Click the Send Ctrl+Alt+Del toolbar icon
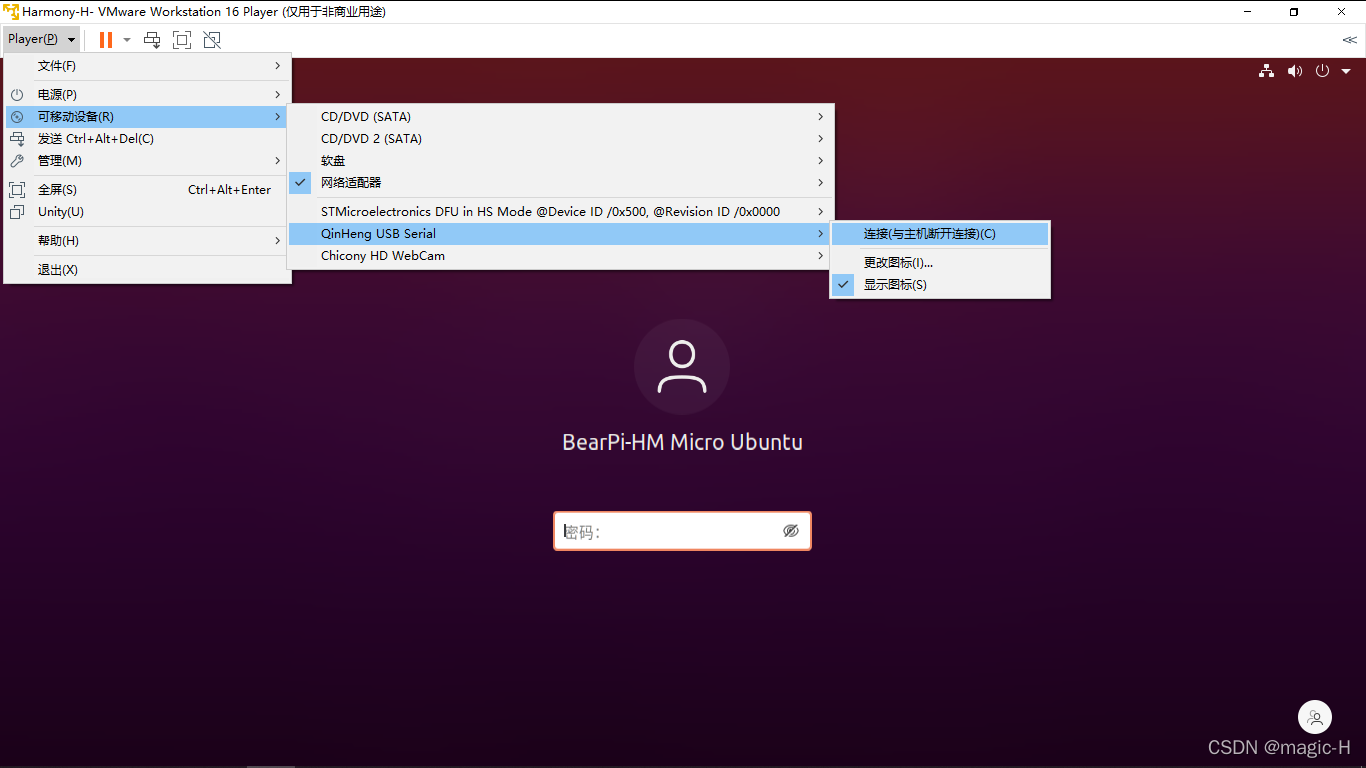Viewport: 1366px width, 768px height. [152, 40]
